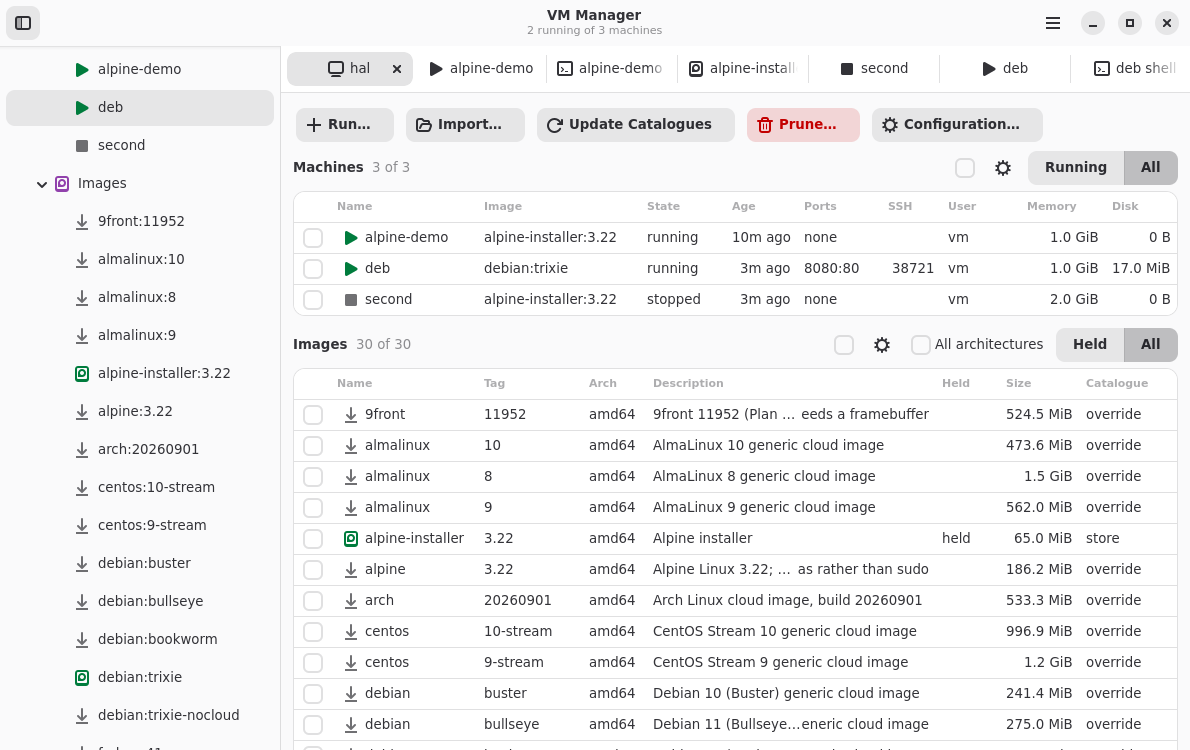The image size is (1190, 750).
Task: Select deb in the sidebar
Action: click(x=140, y=107)
